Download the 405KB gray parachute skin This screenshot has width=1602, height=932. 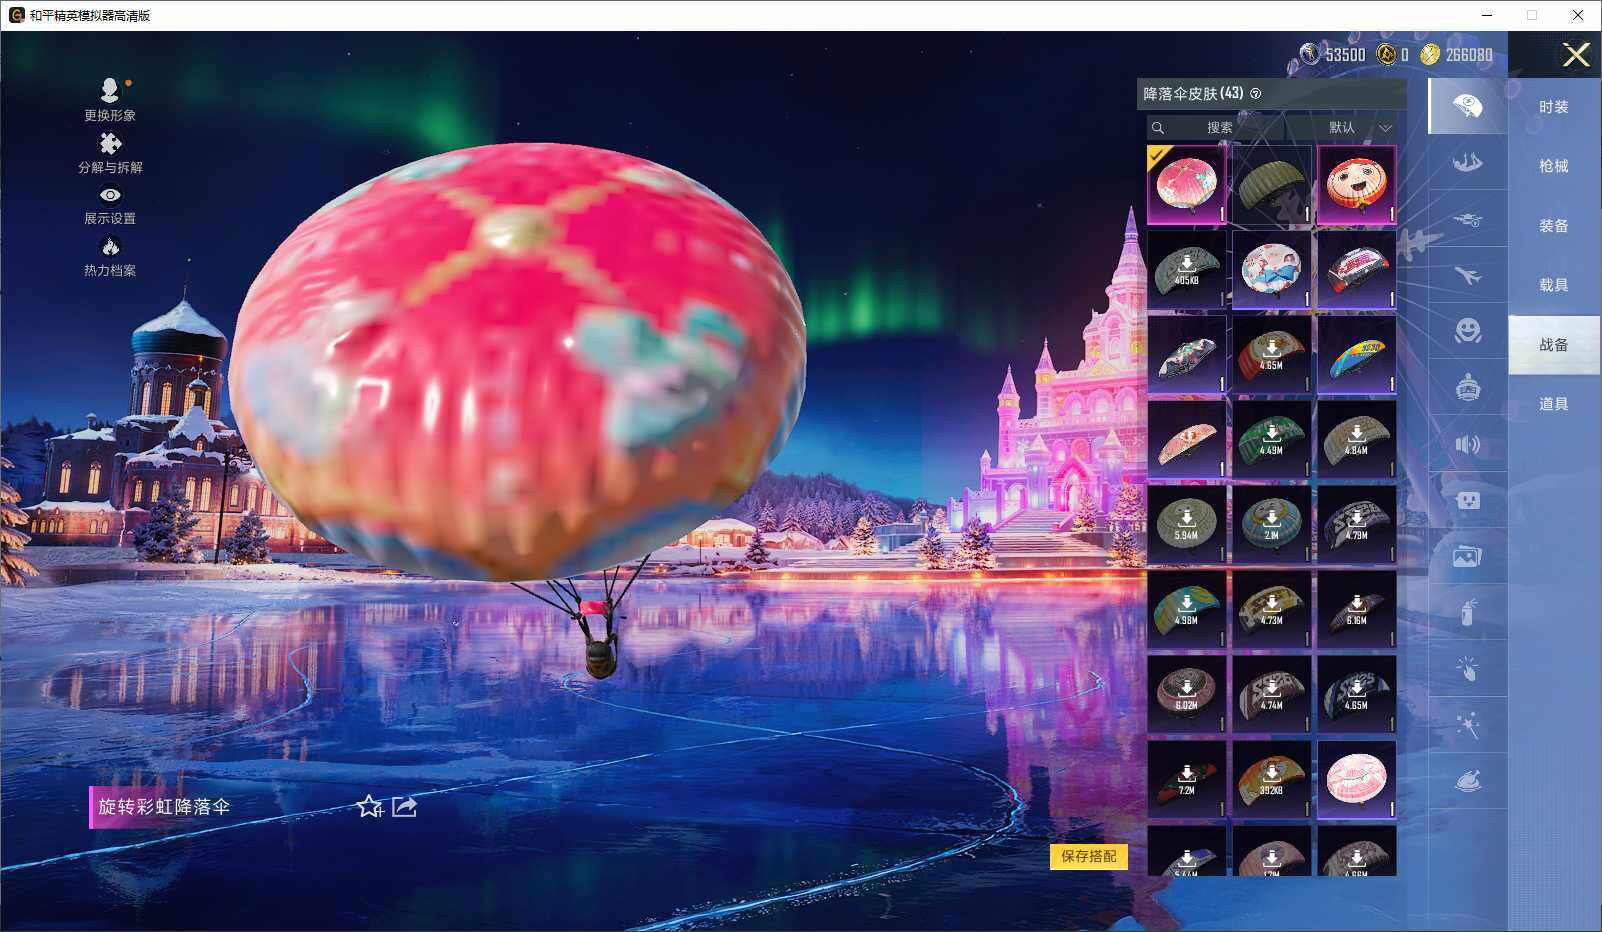click(x=1186, y=270)
